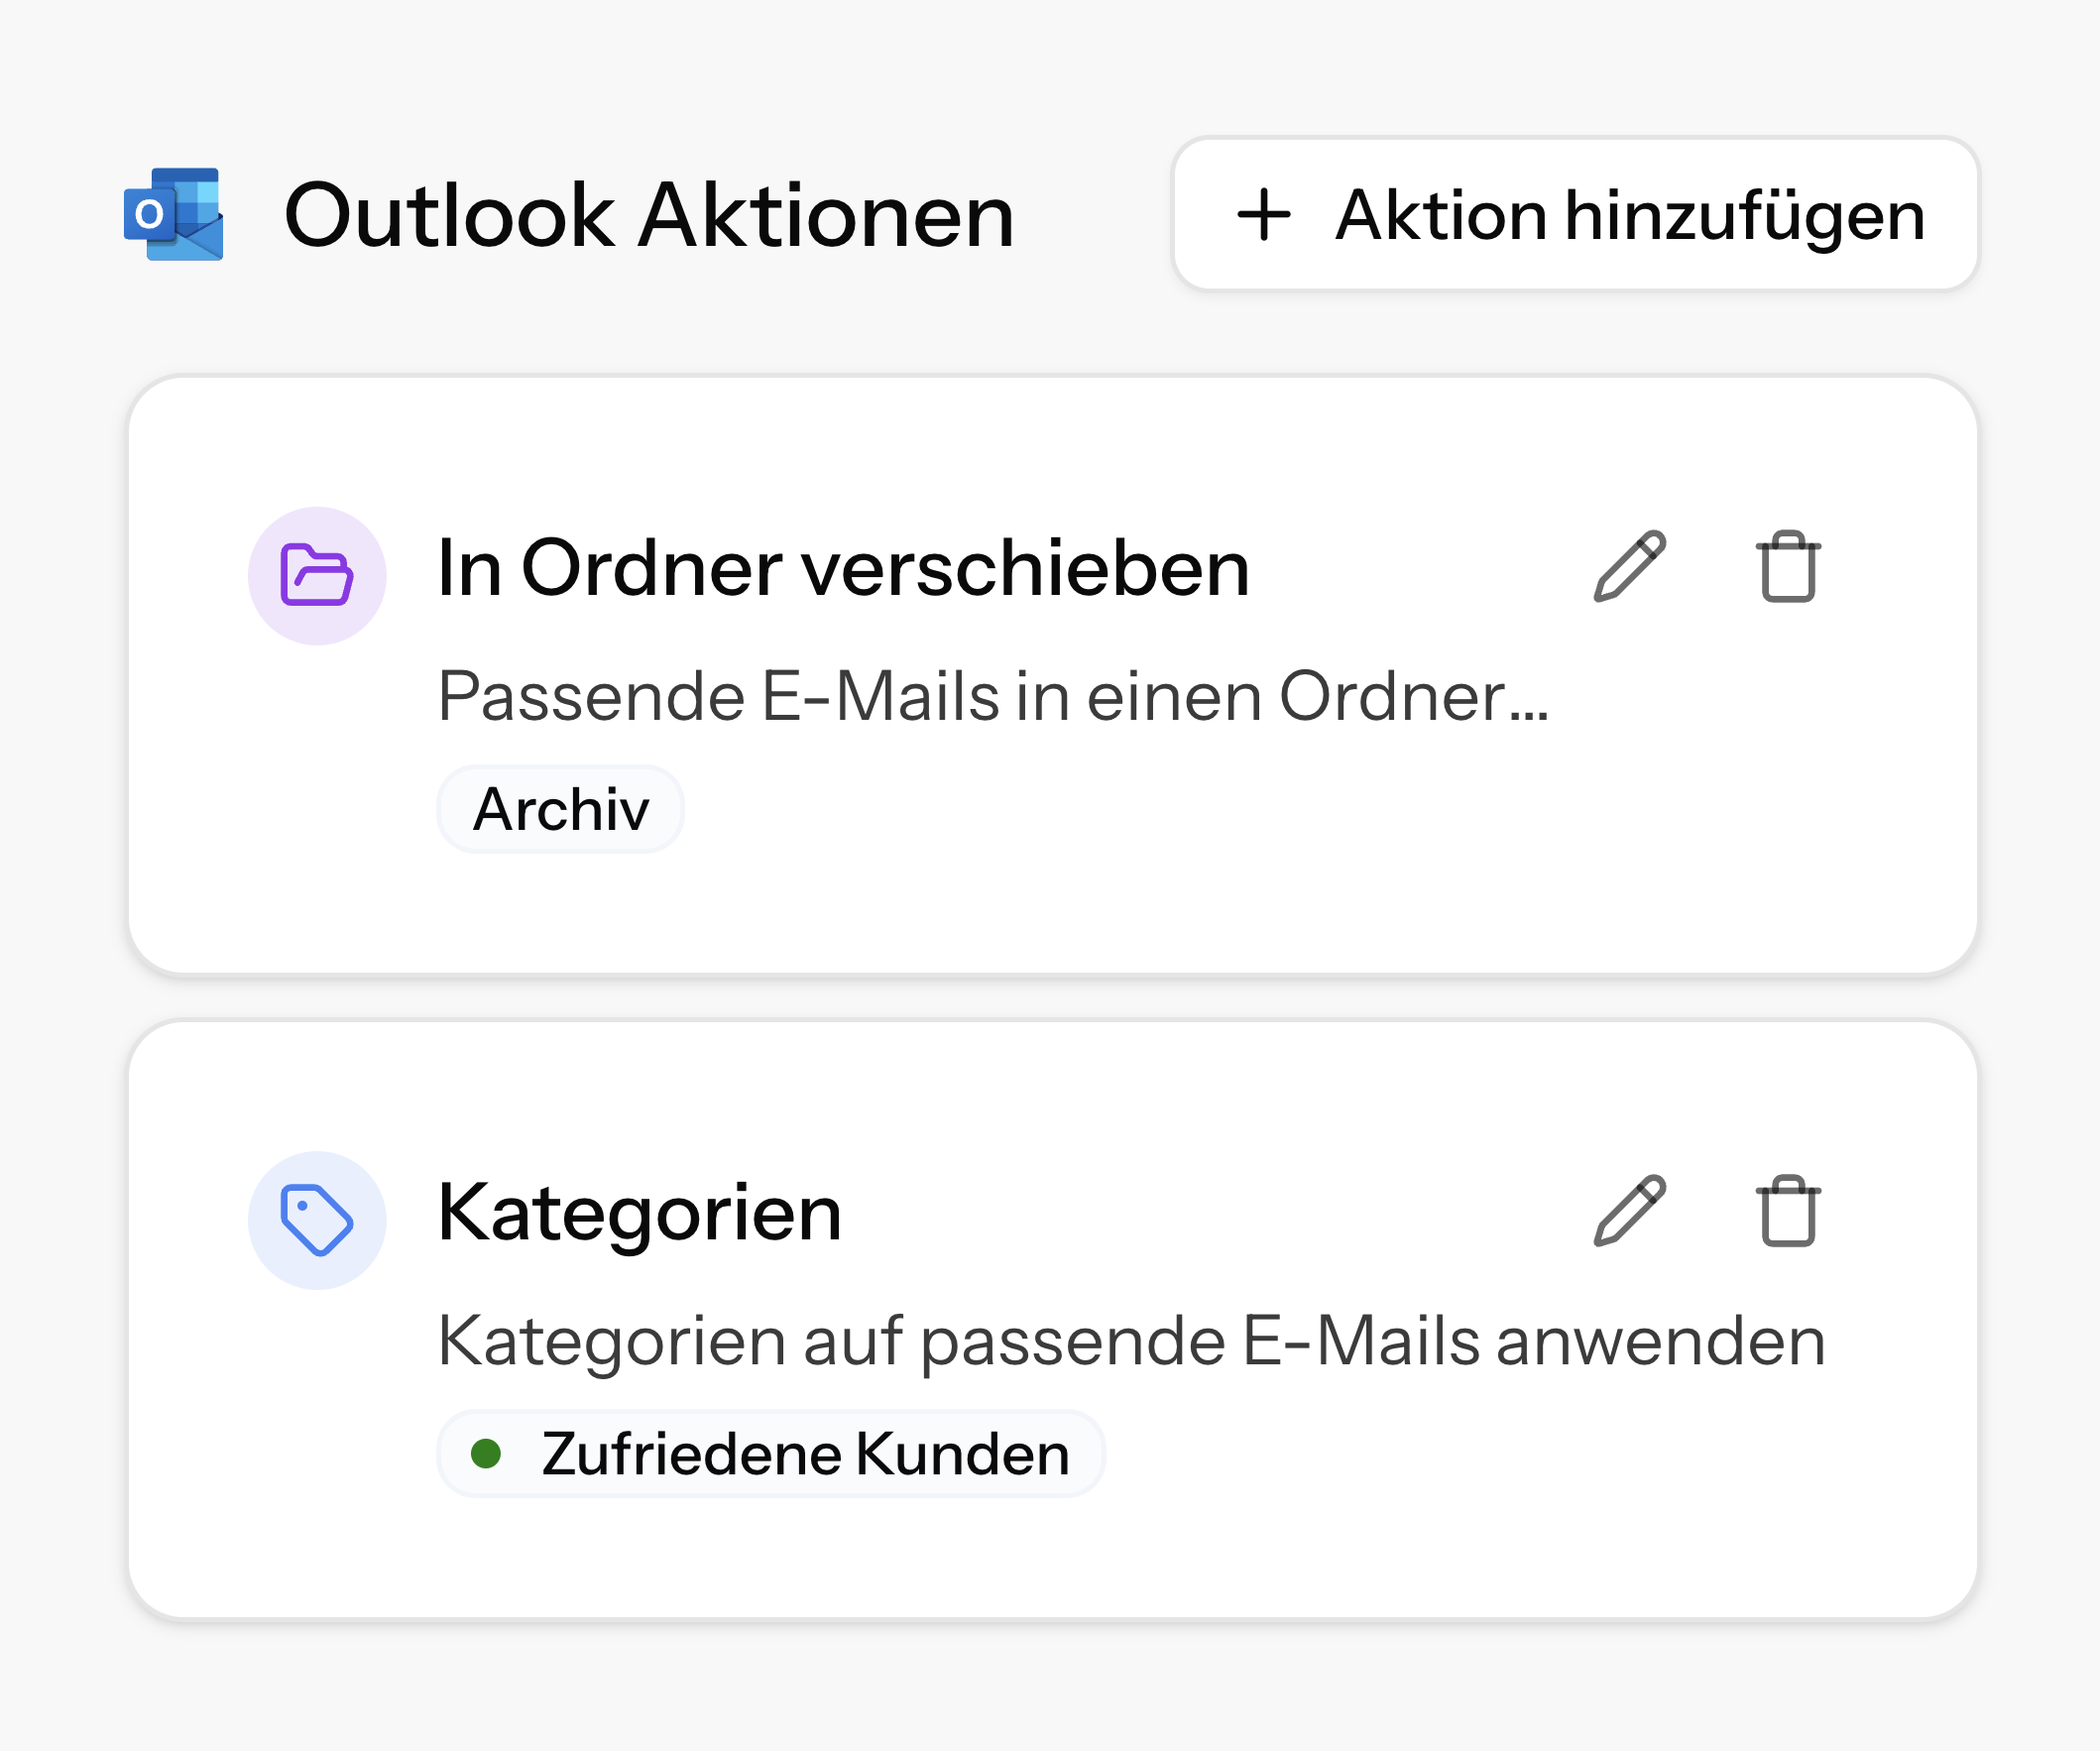
Task: Click 'Passende E-Mails in einen Ordner…' description
Action: tap(994, 696)
